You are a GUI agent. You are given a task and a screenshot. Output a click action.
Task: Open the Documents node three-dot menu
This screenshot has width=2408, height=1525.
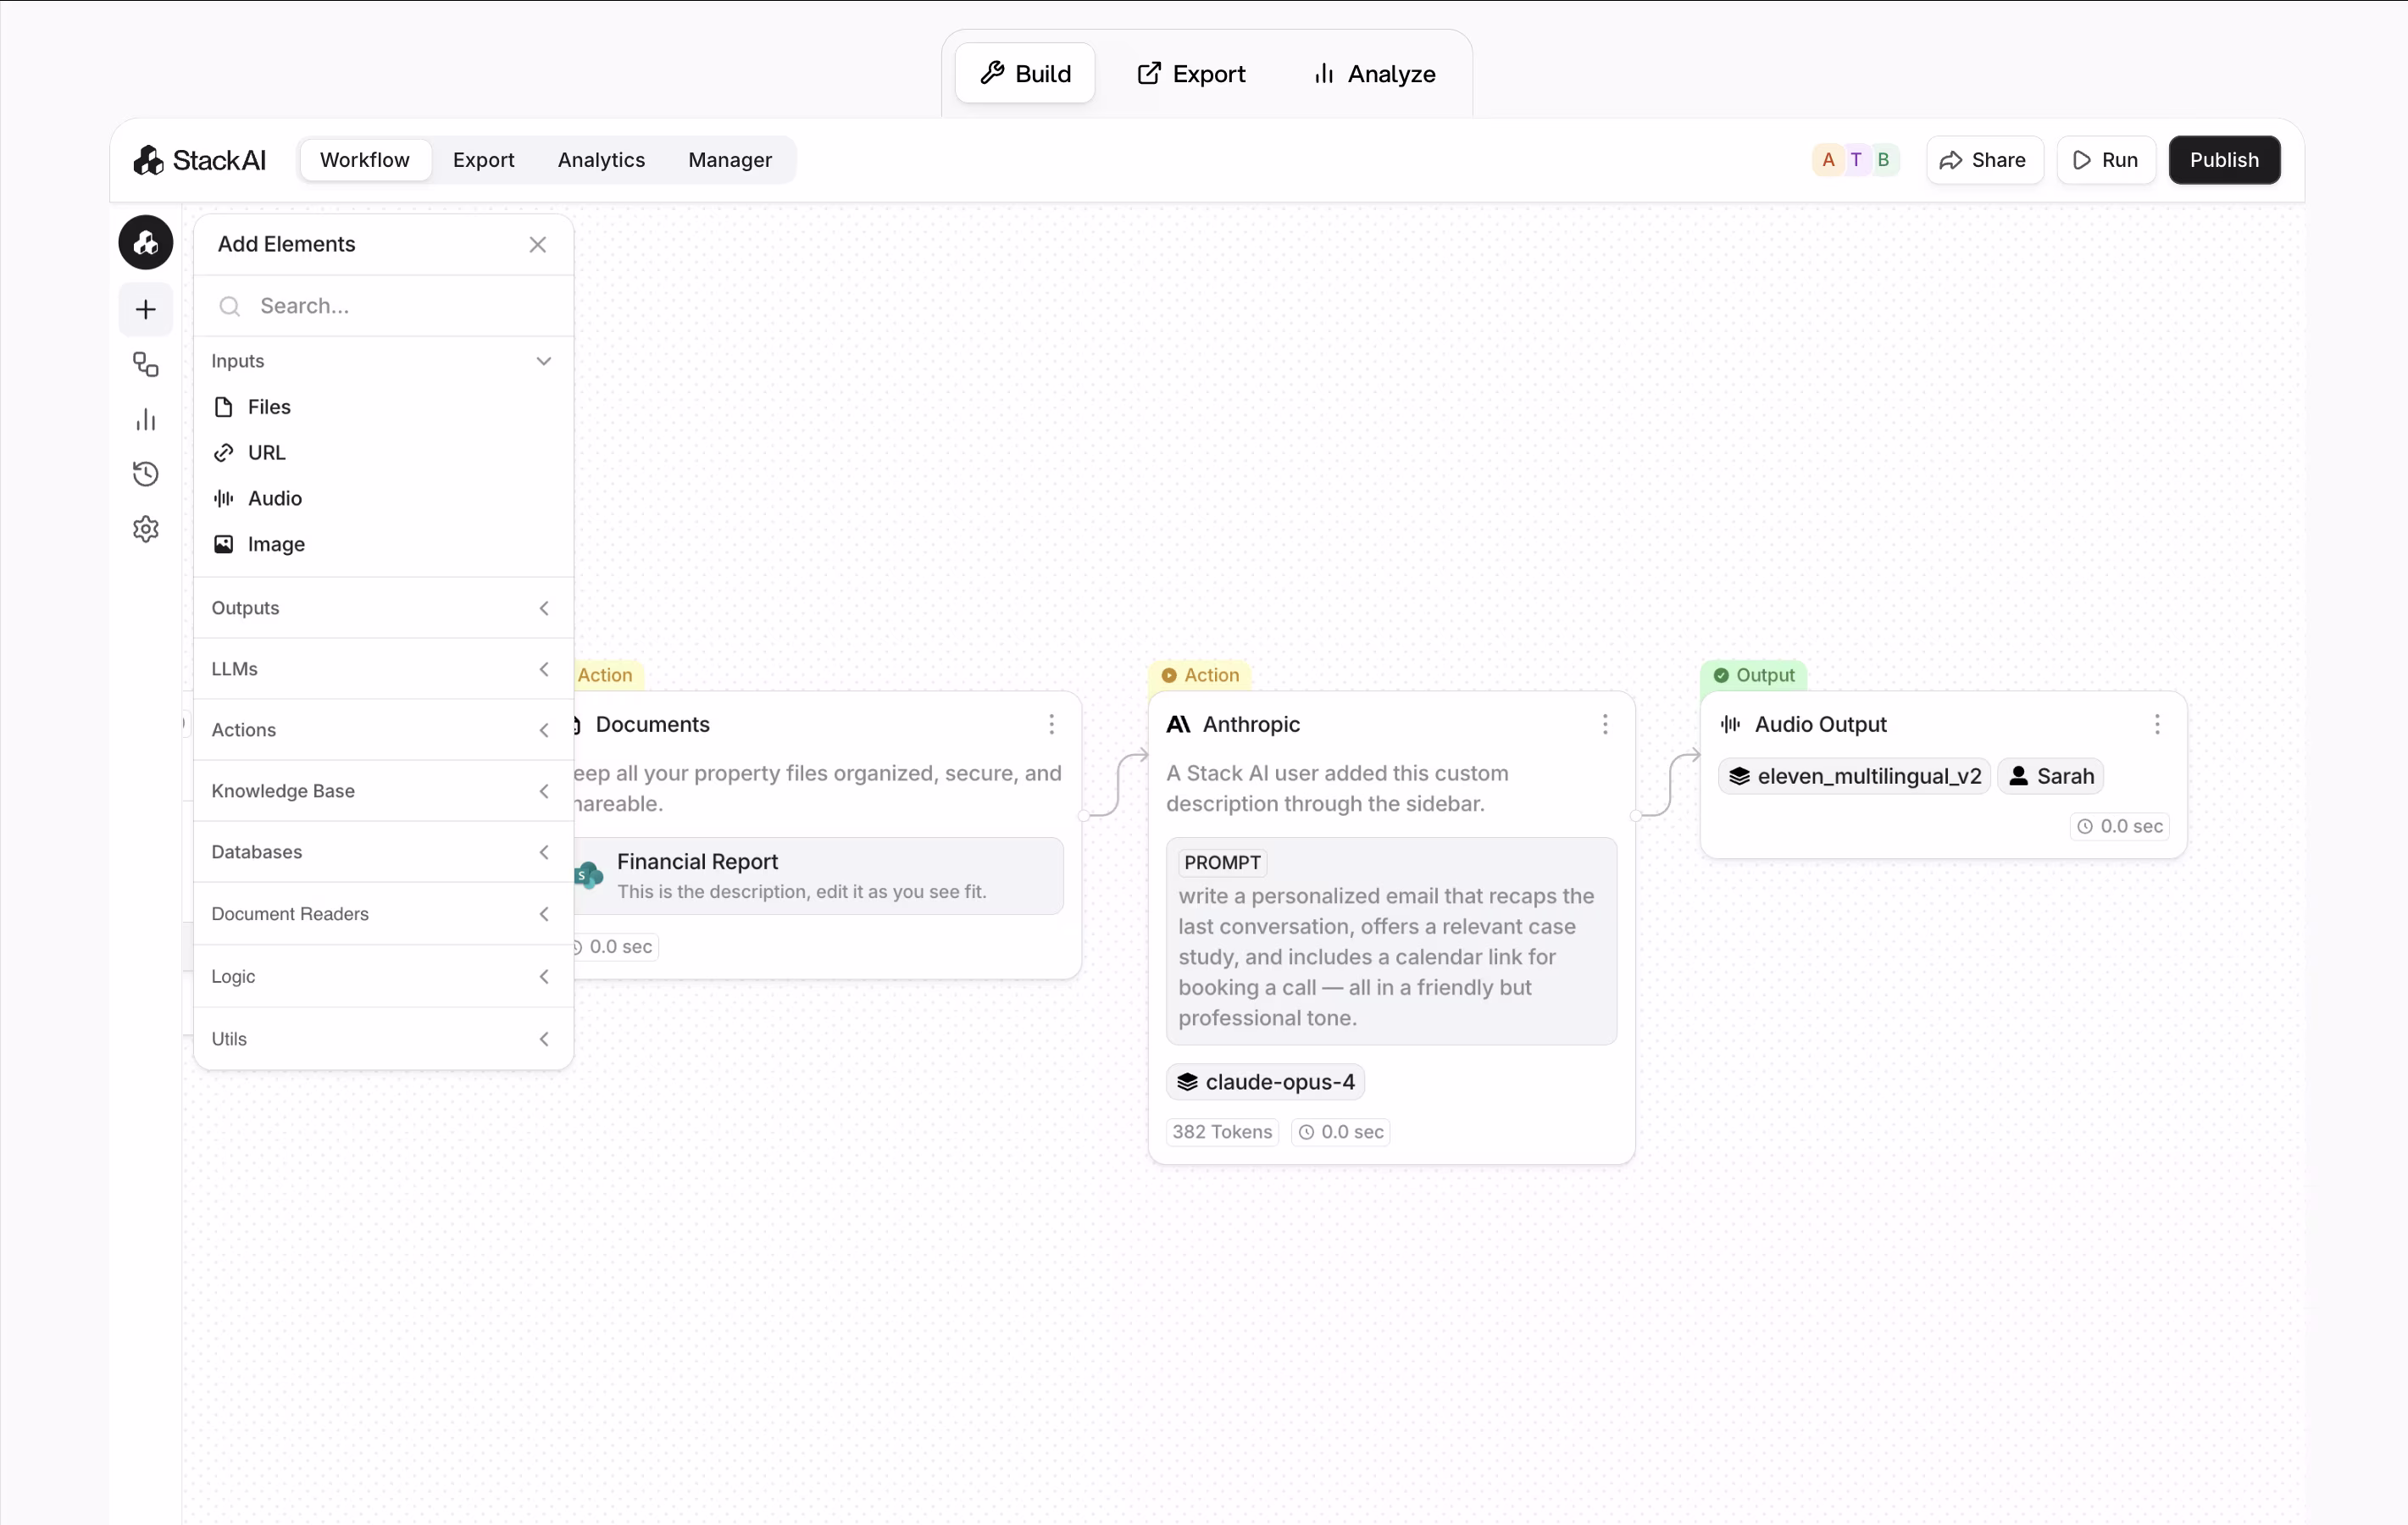[x=1051, y=724]
